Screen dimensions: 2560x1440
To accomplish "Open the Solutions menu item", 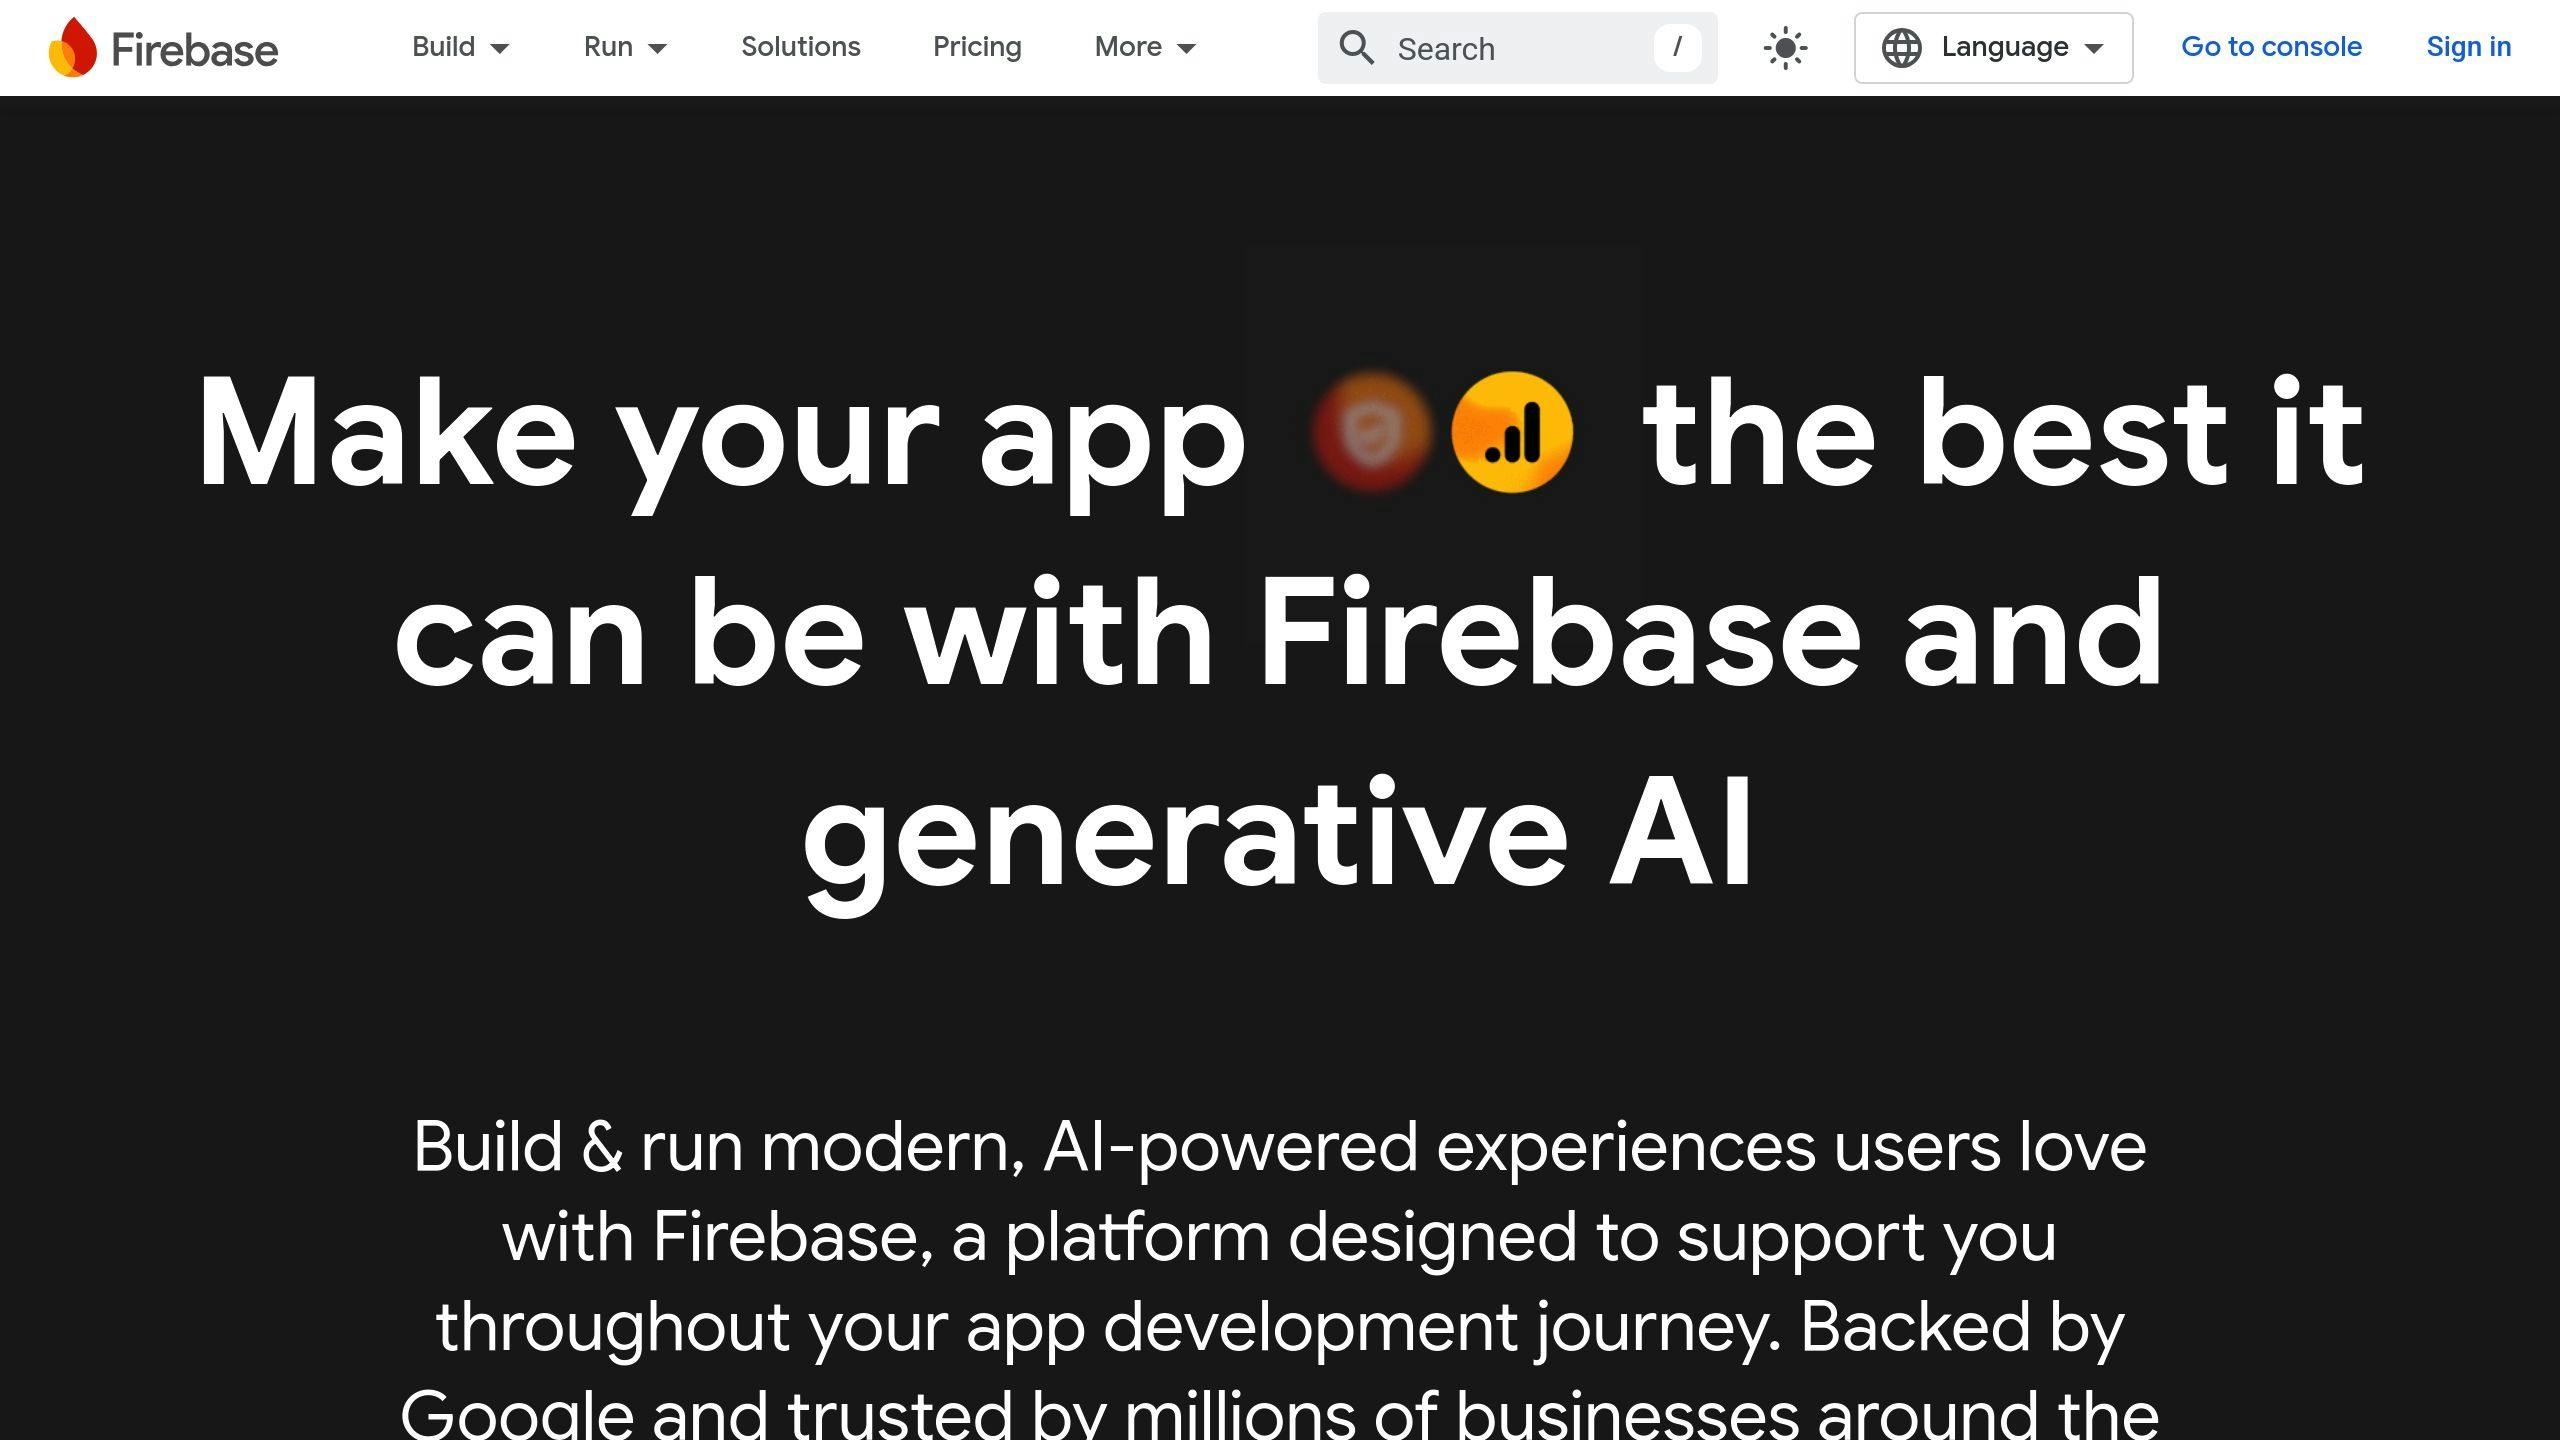I will pos(800,47).
